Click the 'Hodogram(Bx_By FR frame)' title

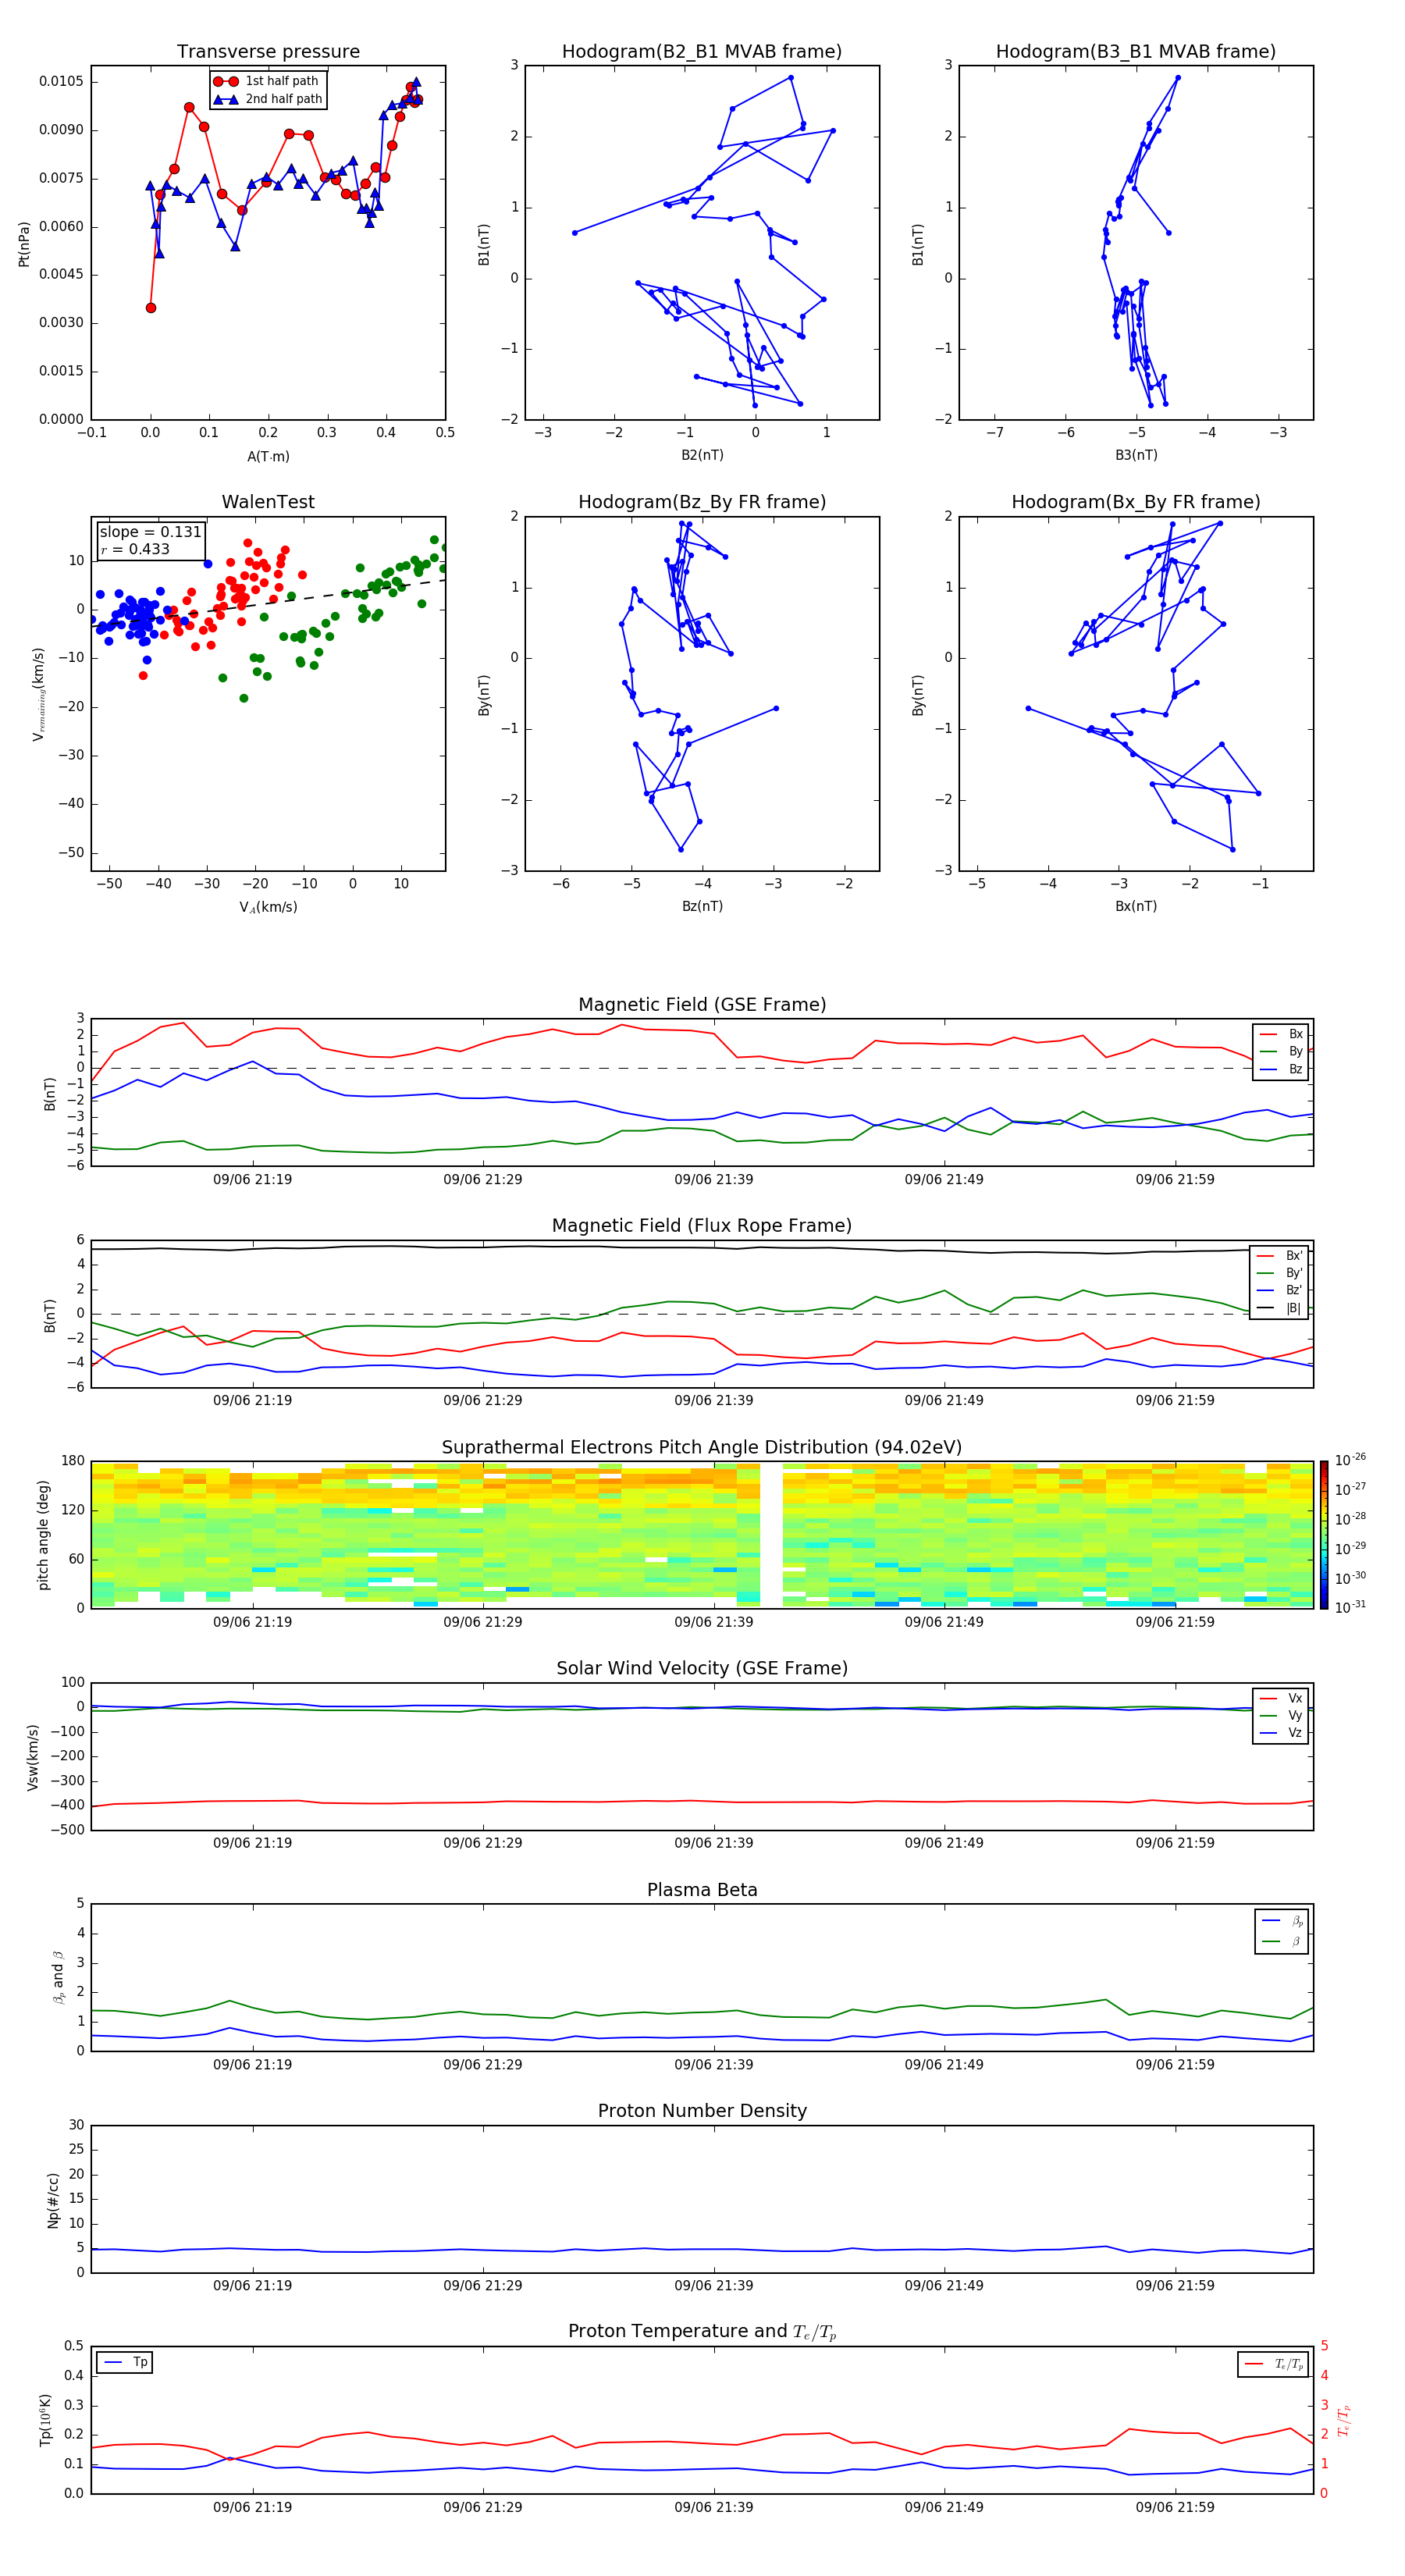click(1135, 502)
